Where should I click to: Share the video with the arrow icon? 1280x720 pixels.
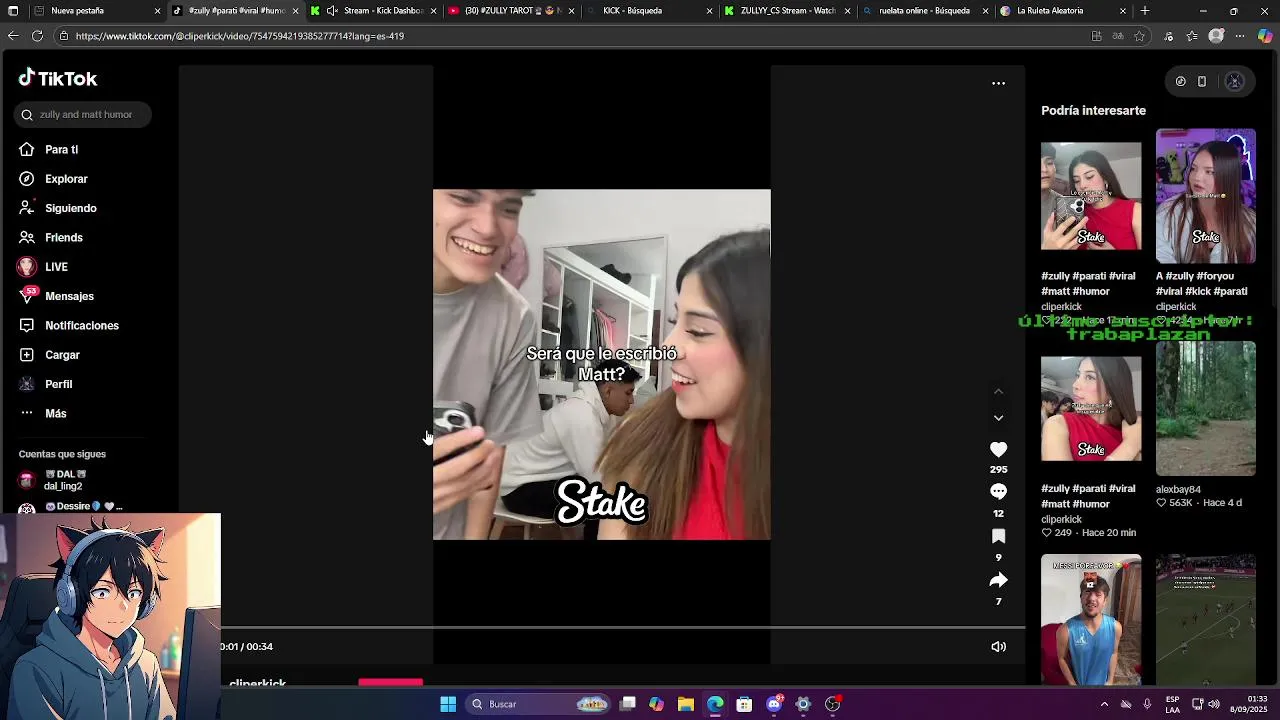(998, 580)
